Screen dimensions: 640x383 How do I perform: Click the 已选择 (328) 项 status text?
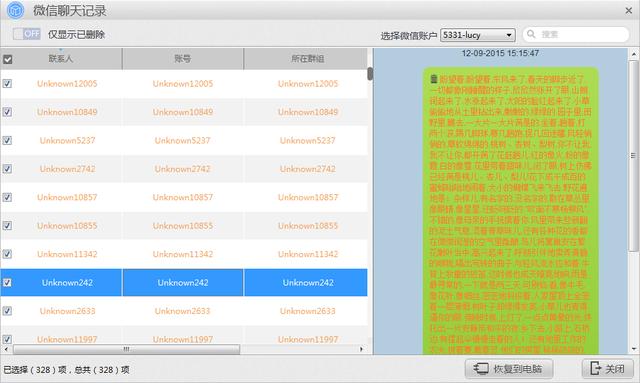coord(35,370)
